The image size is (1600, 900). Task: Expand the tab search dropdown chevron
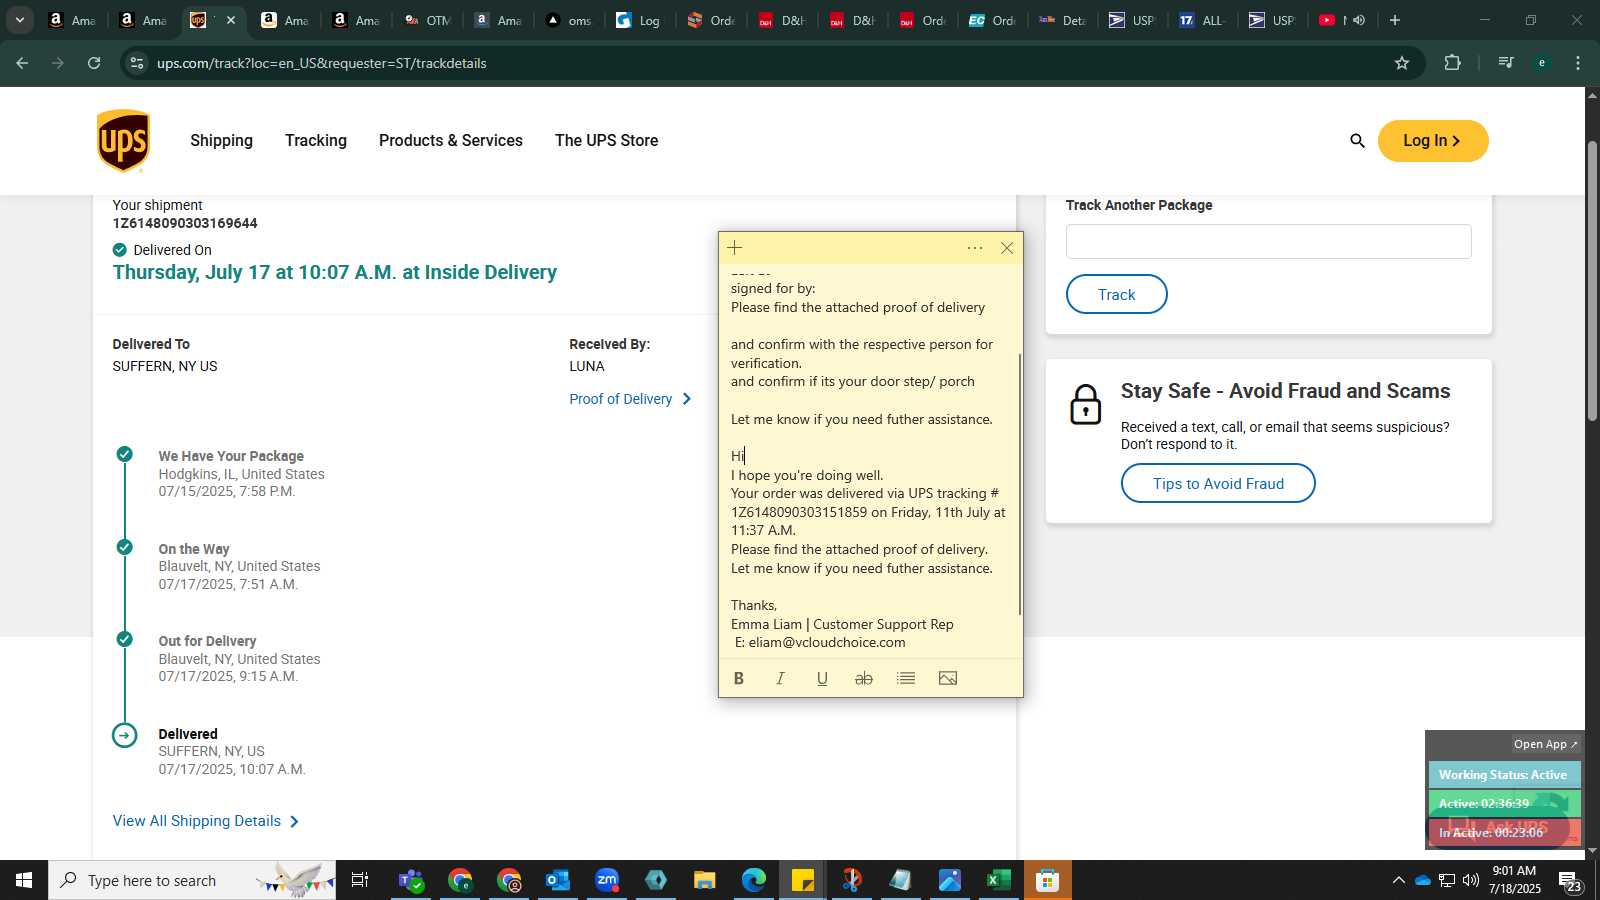click(19, 20)
